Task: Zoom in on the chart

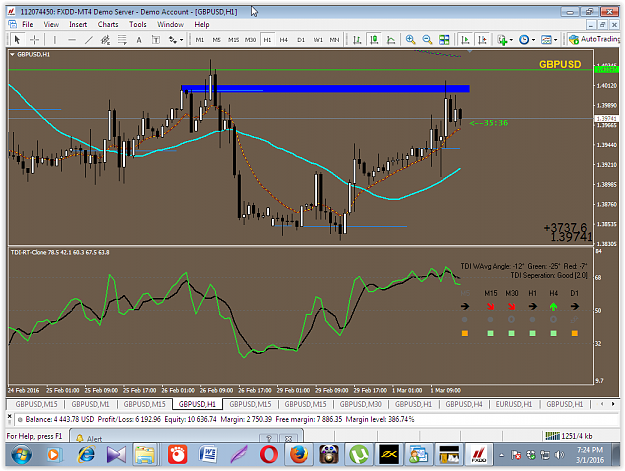Action: click(410, 39)
